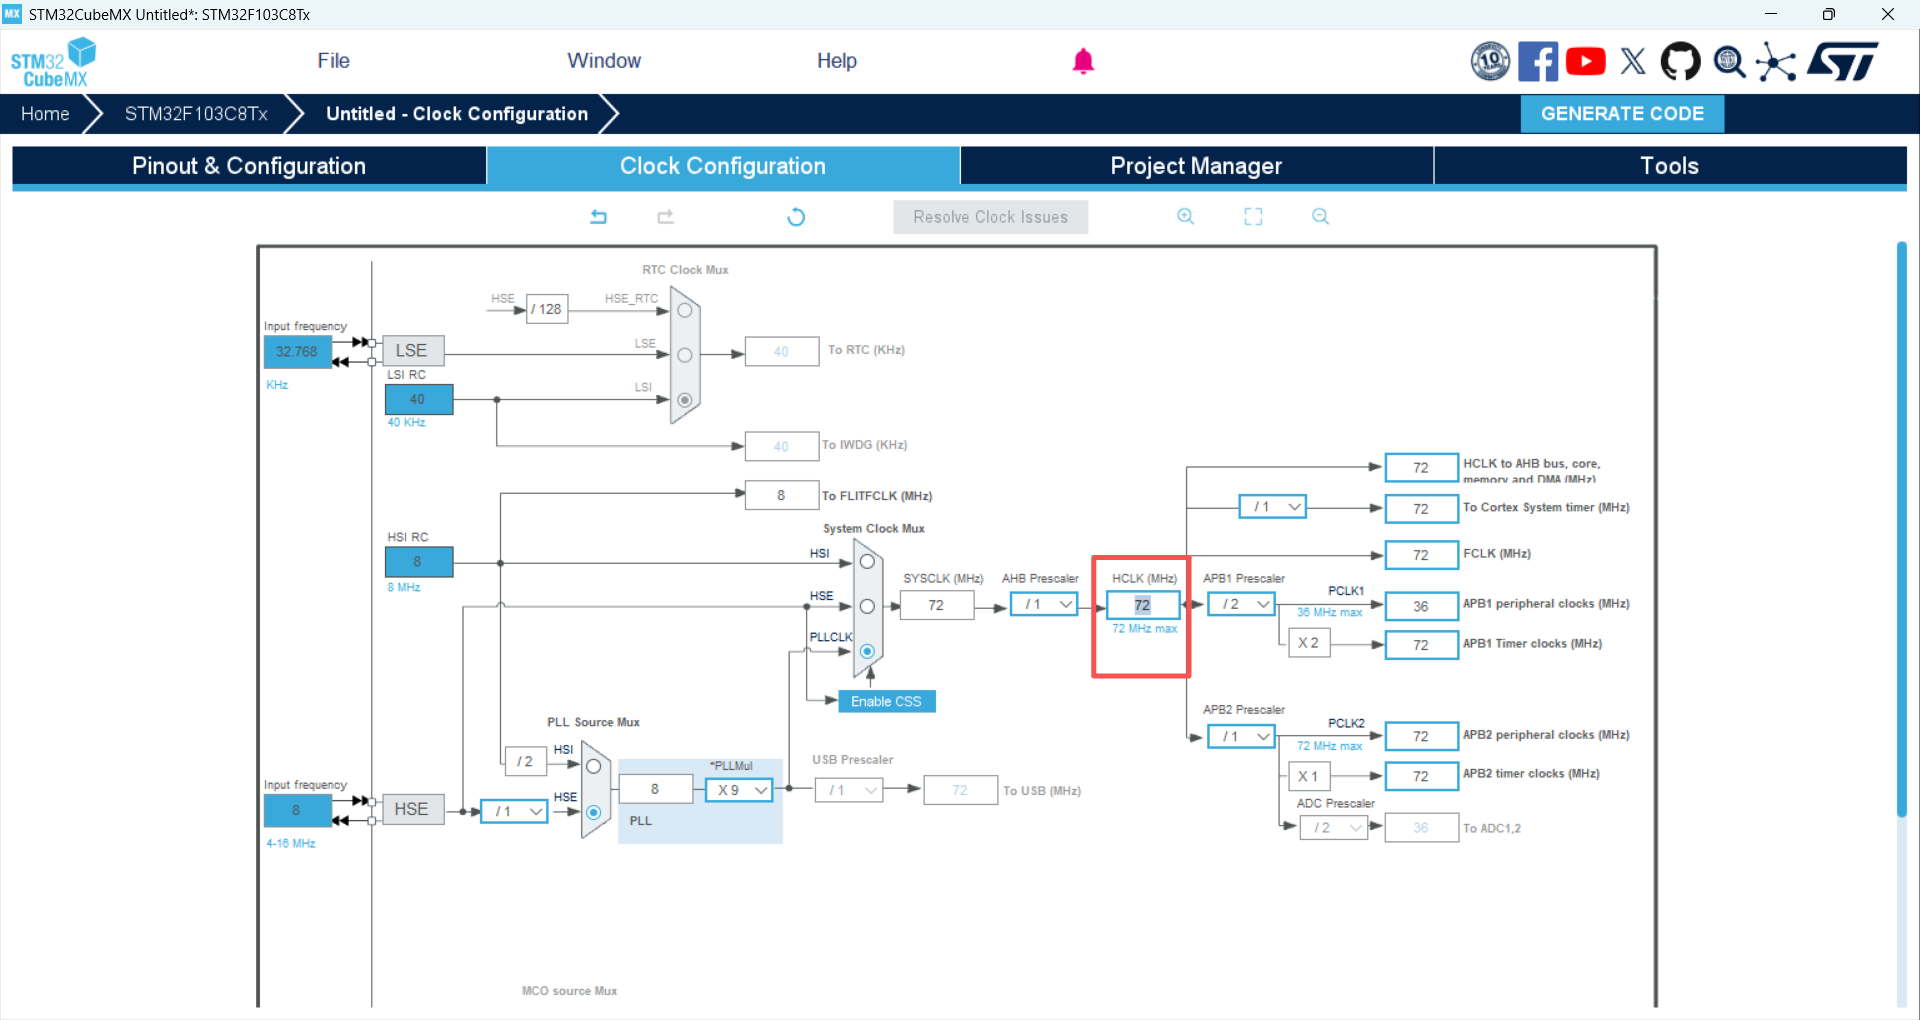Open the APB1 Prescaler dropdown
1920x1020 pixels.
[1241, 604]
